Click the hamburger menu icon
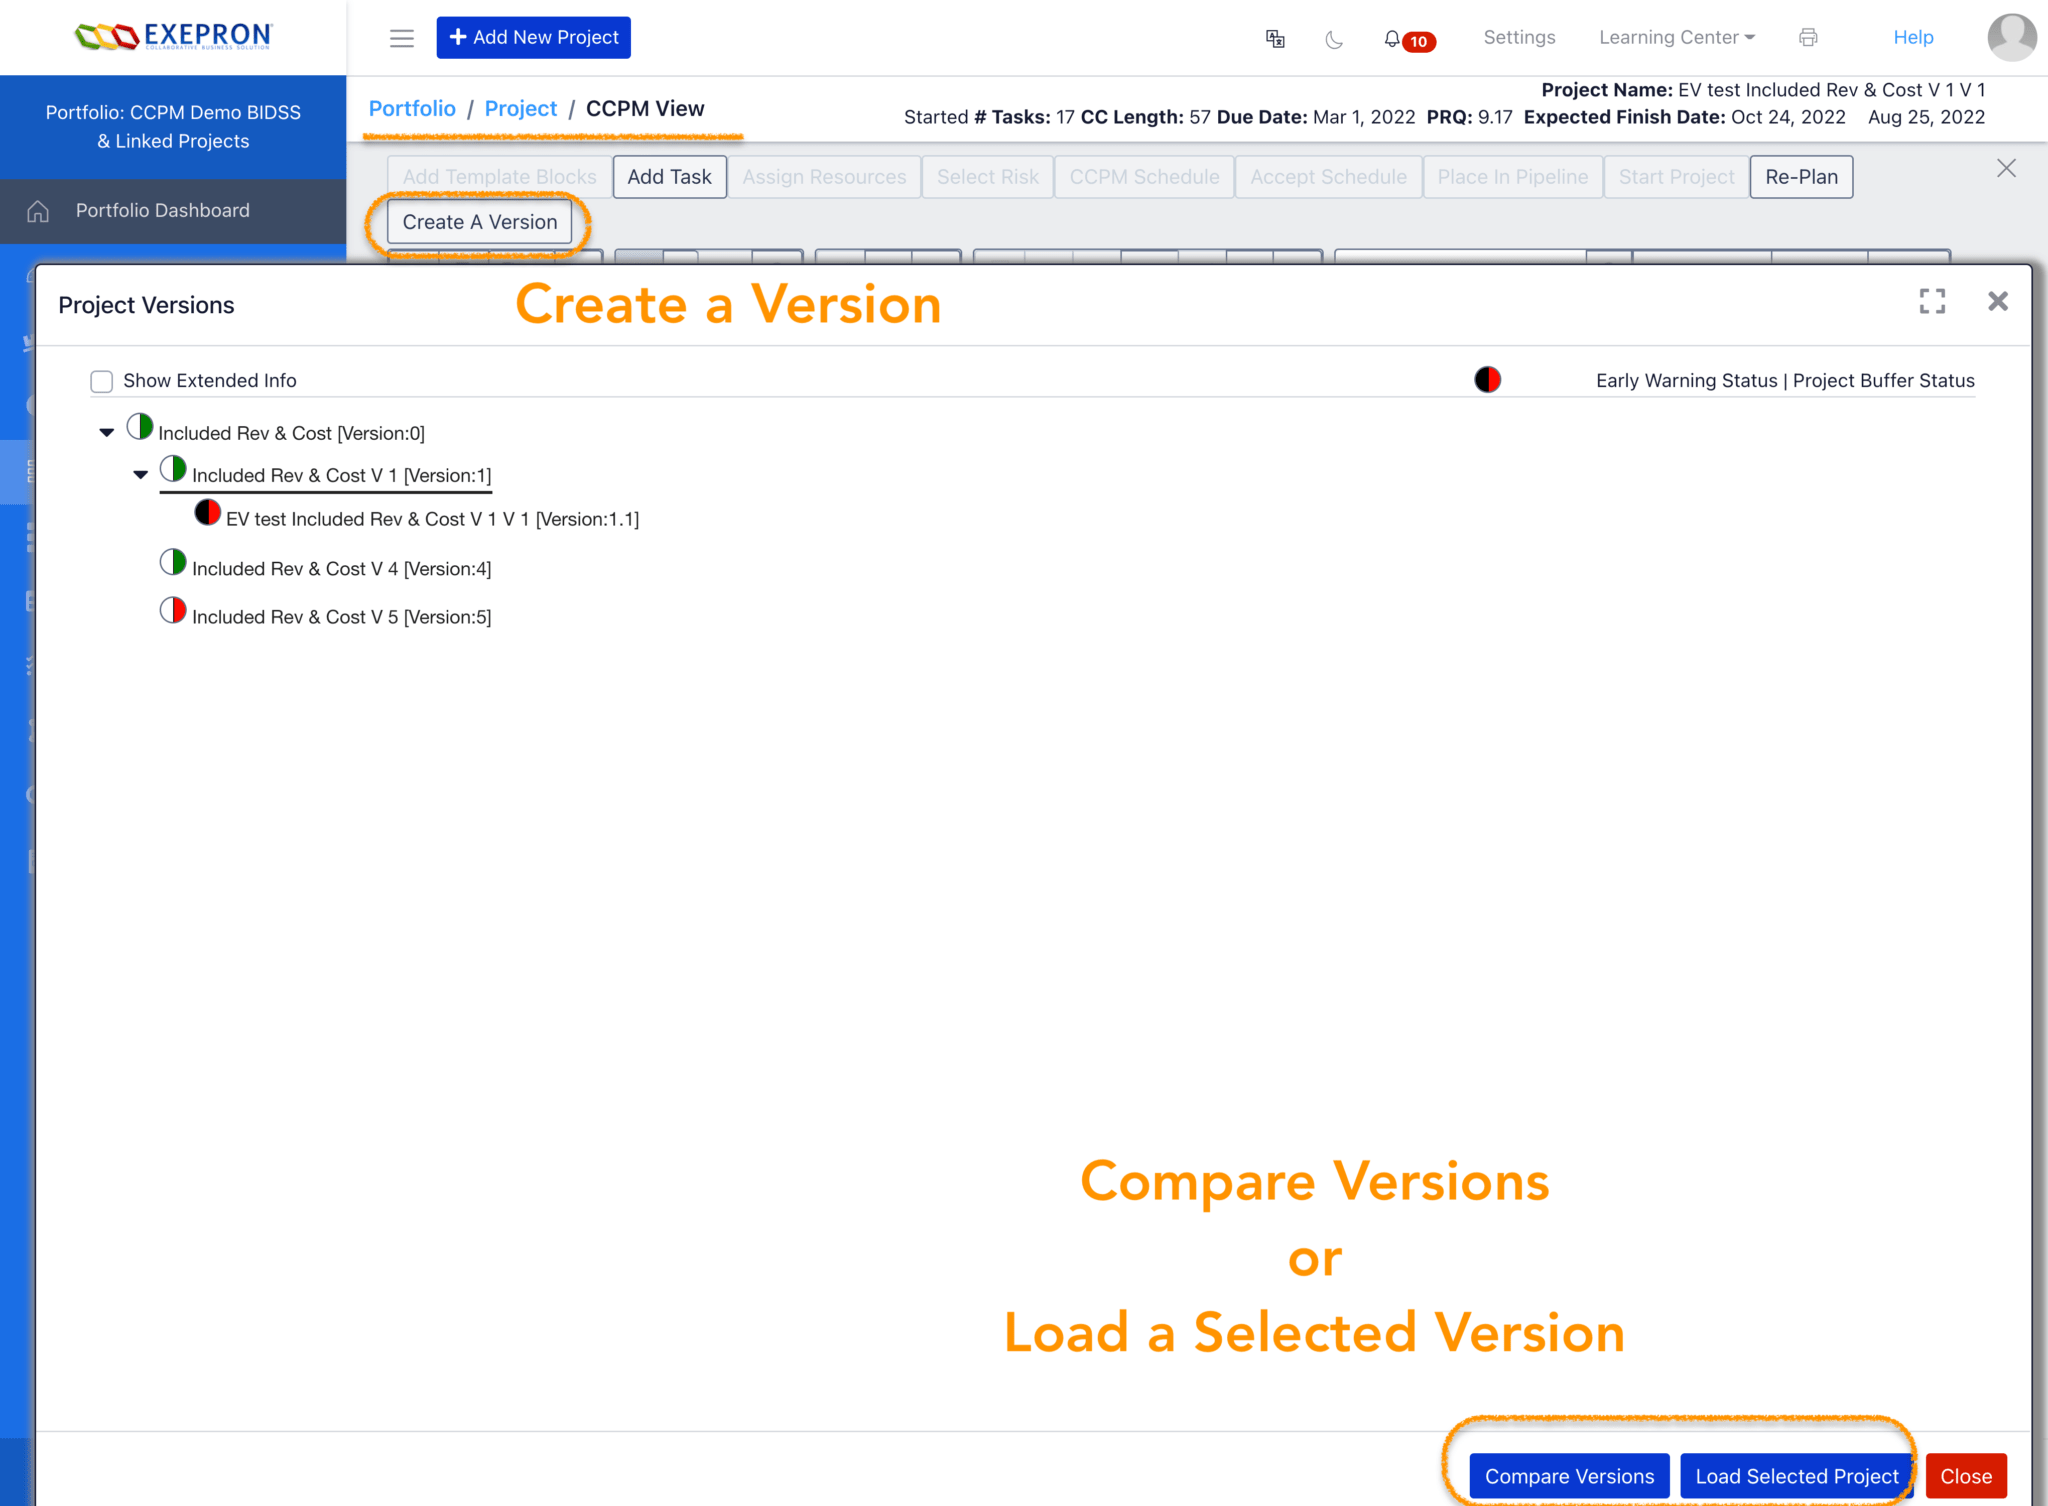This screenshot has height=1506, width=2048. [x=401, y=38]
